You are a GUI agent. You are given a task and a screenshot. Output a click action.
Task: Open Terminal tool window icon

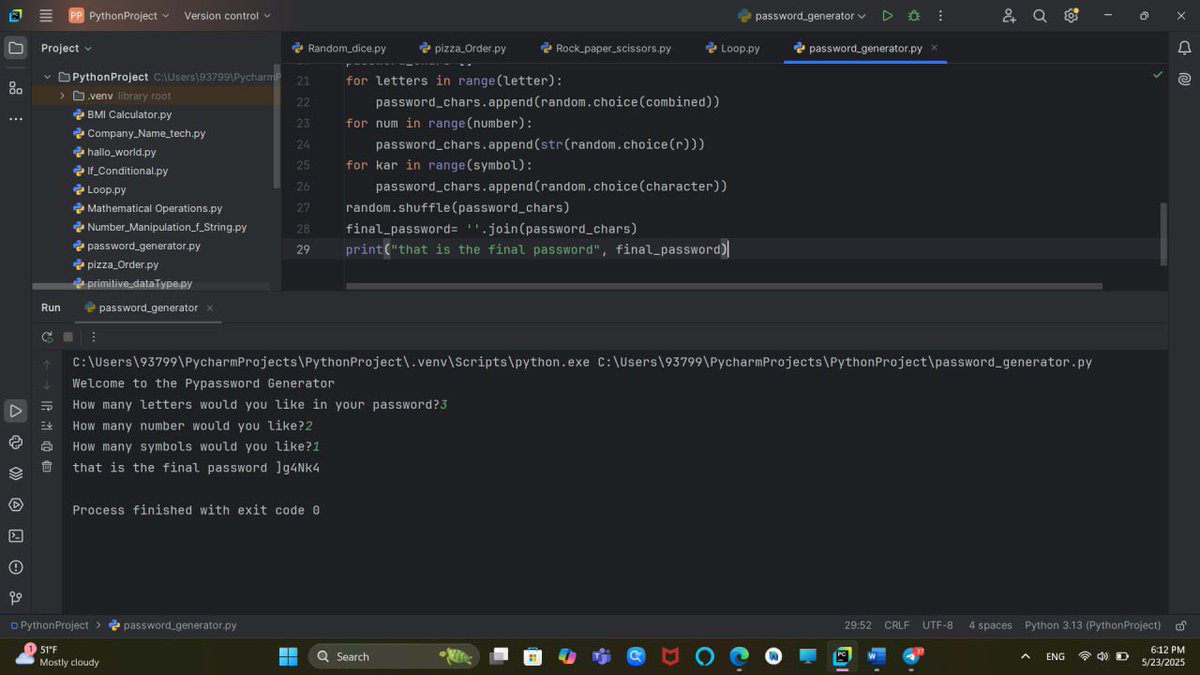point(16,536)
